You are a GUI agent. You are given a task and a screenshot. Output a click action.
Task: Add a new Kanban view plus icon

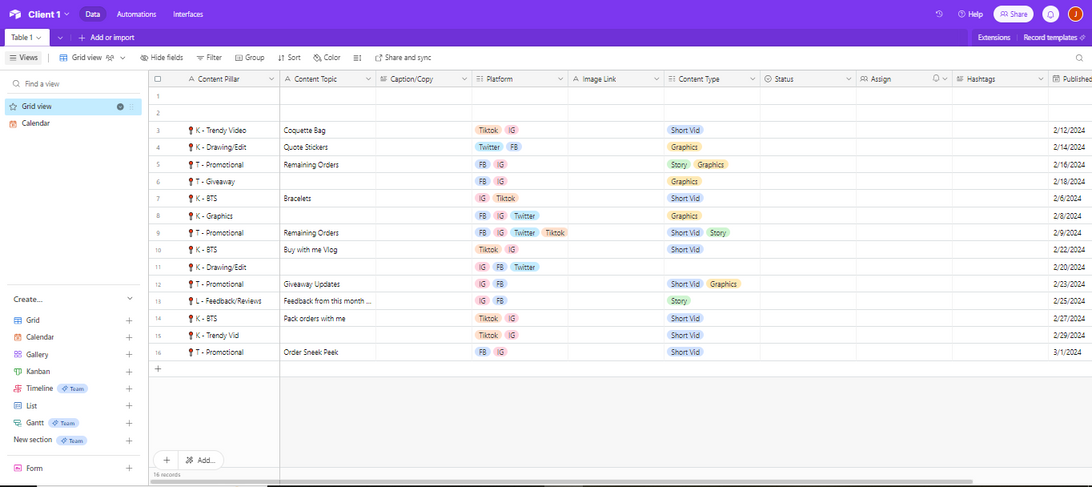(x=129, y=371)
